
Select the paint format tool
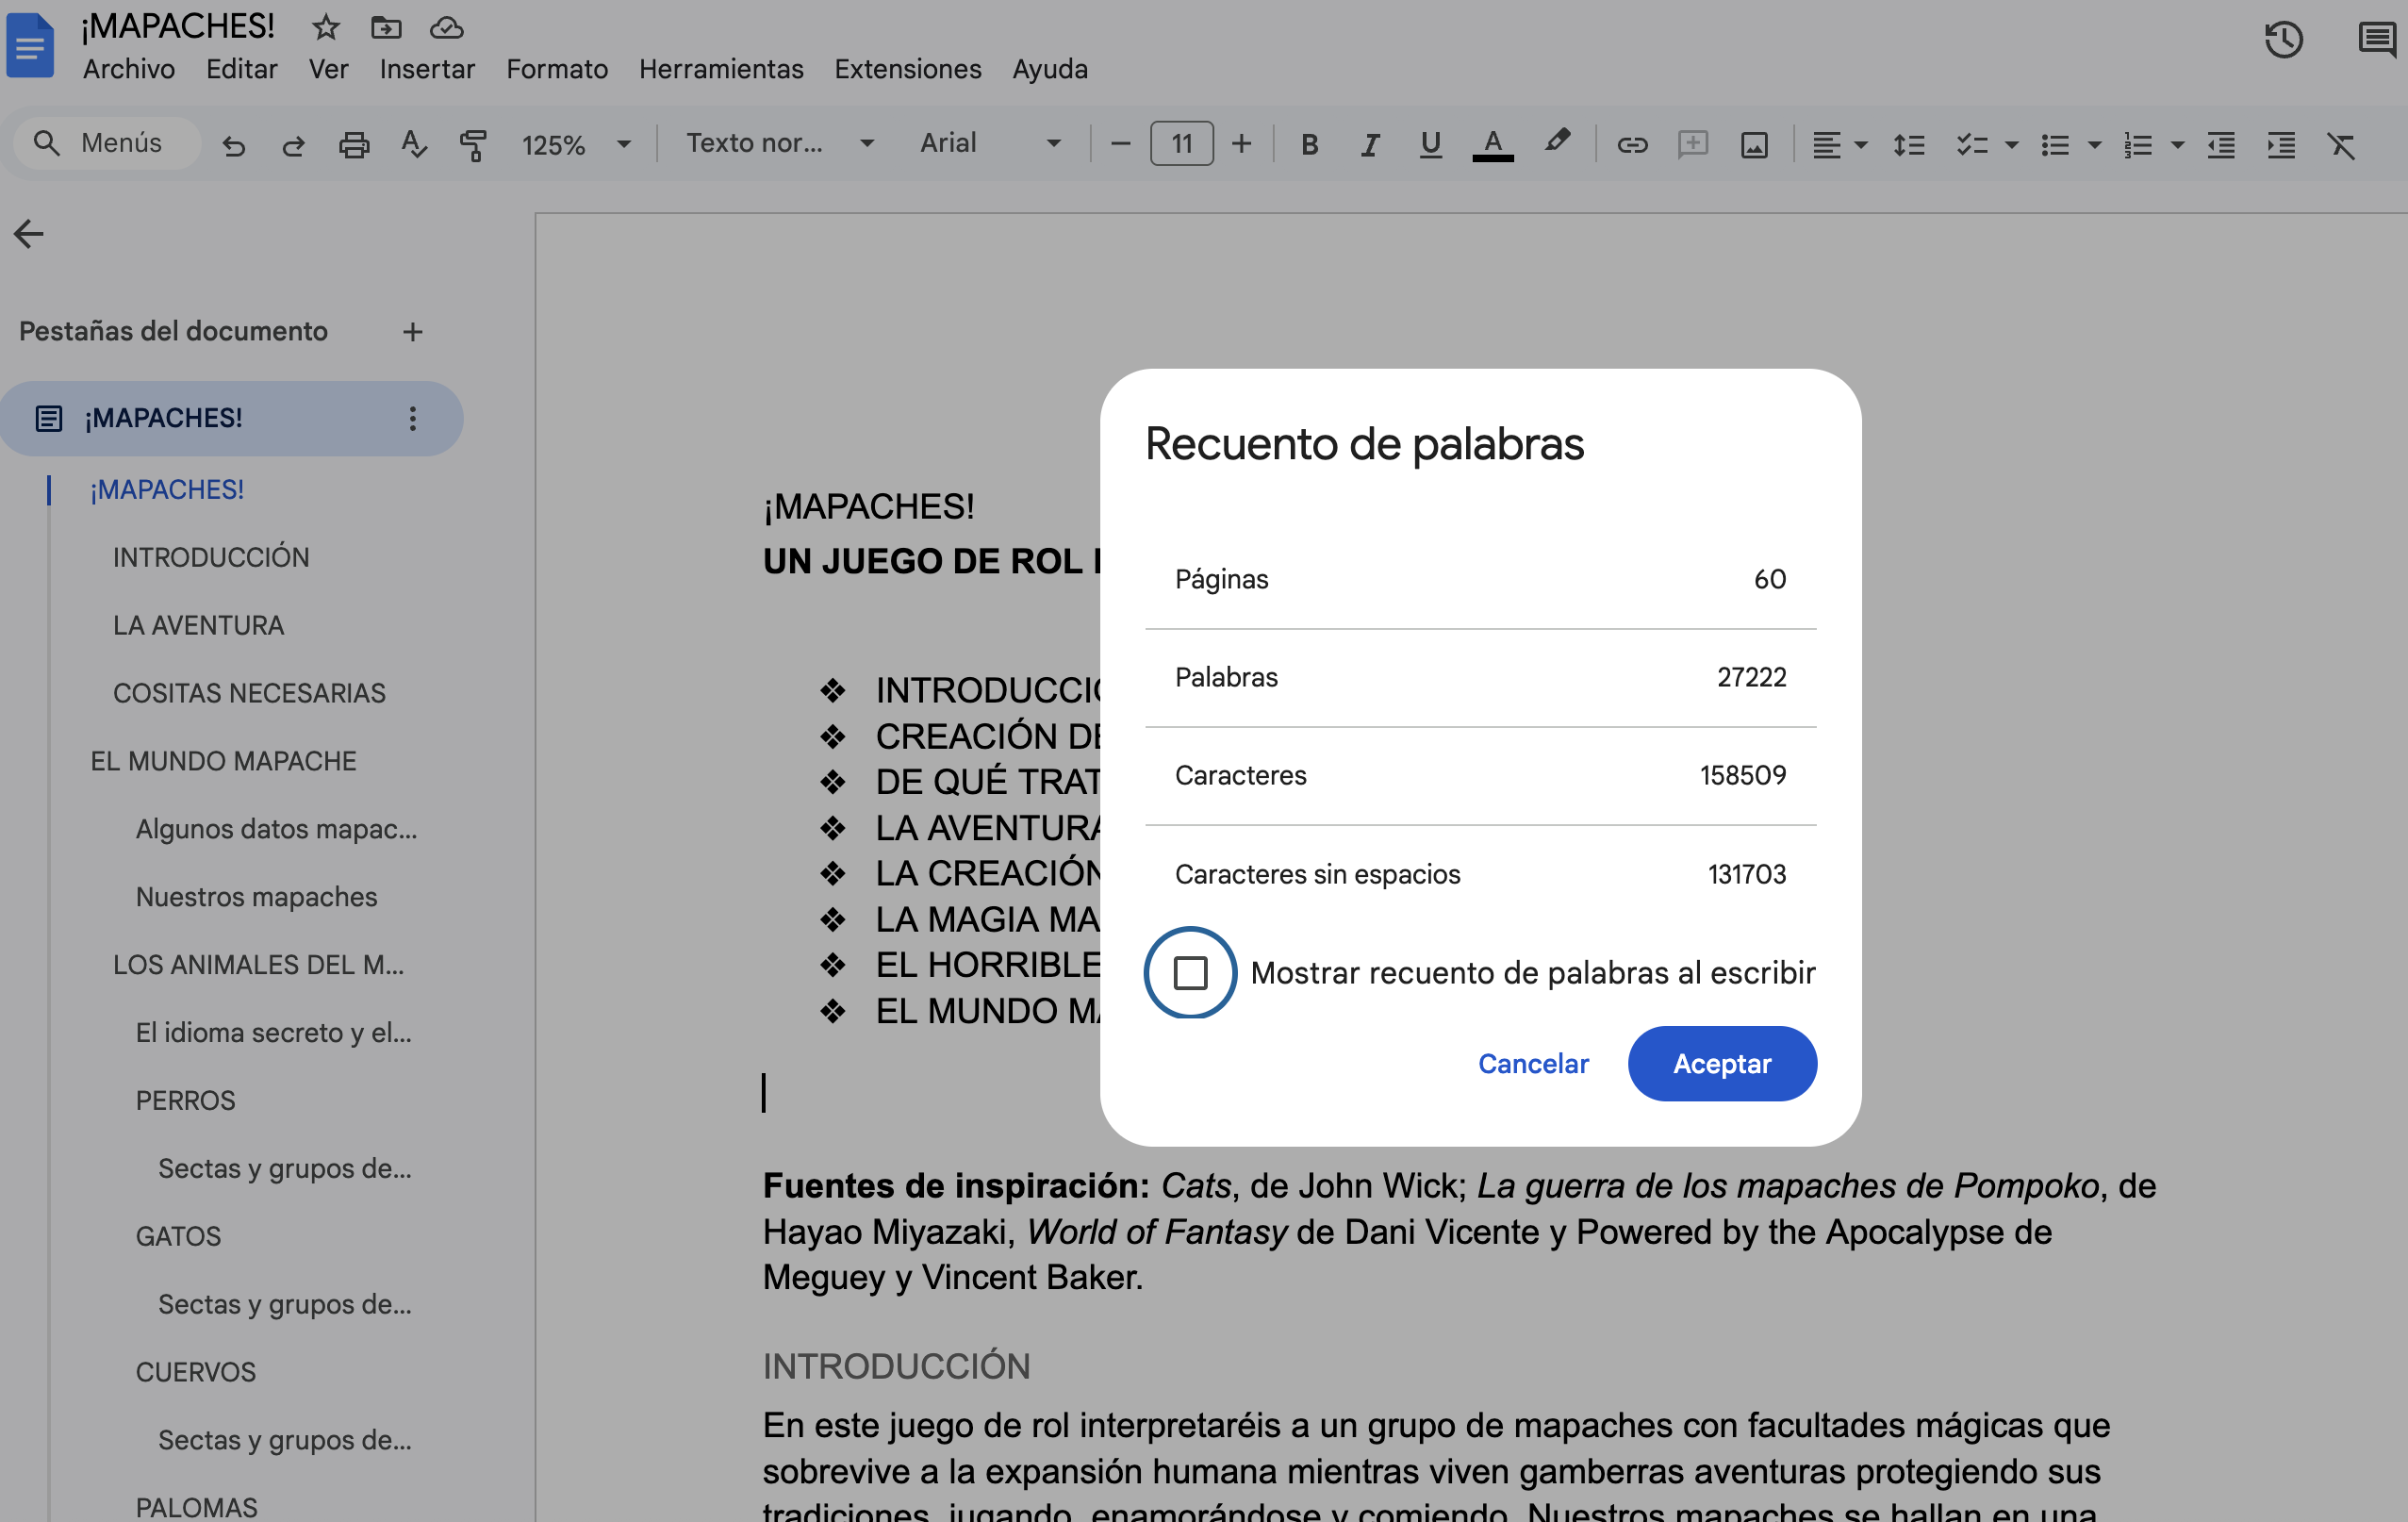click(x=473, y=145)
